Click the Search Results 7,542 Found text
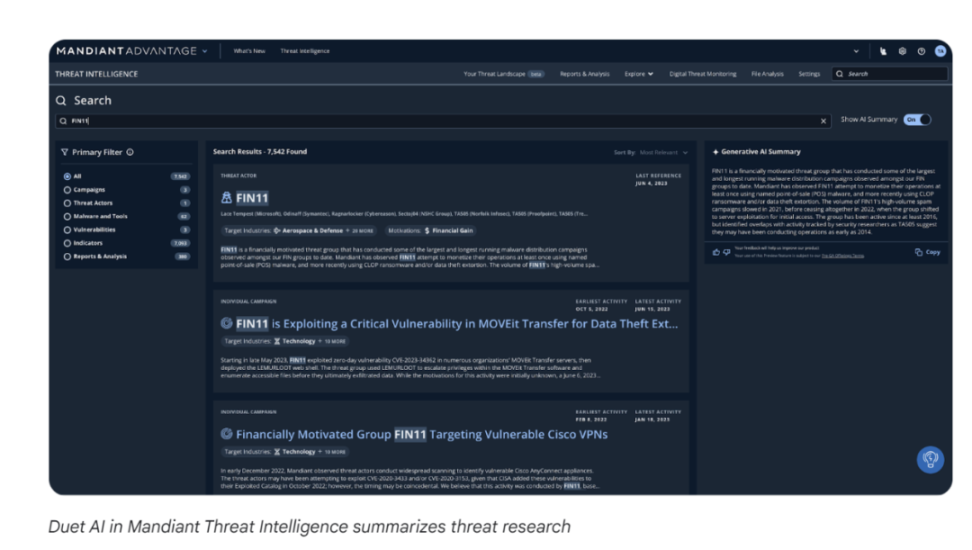 point(260,151)
